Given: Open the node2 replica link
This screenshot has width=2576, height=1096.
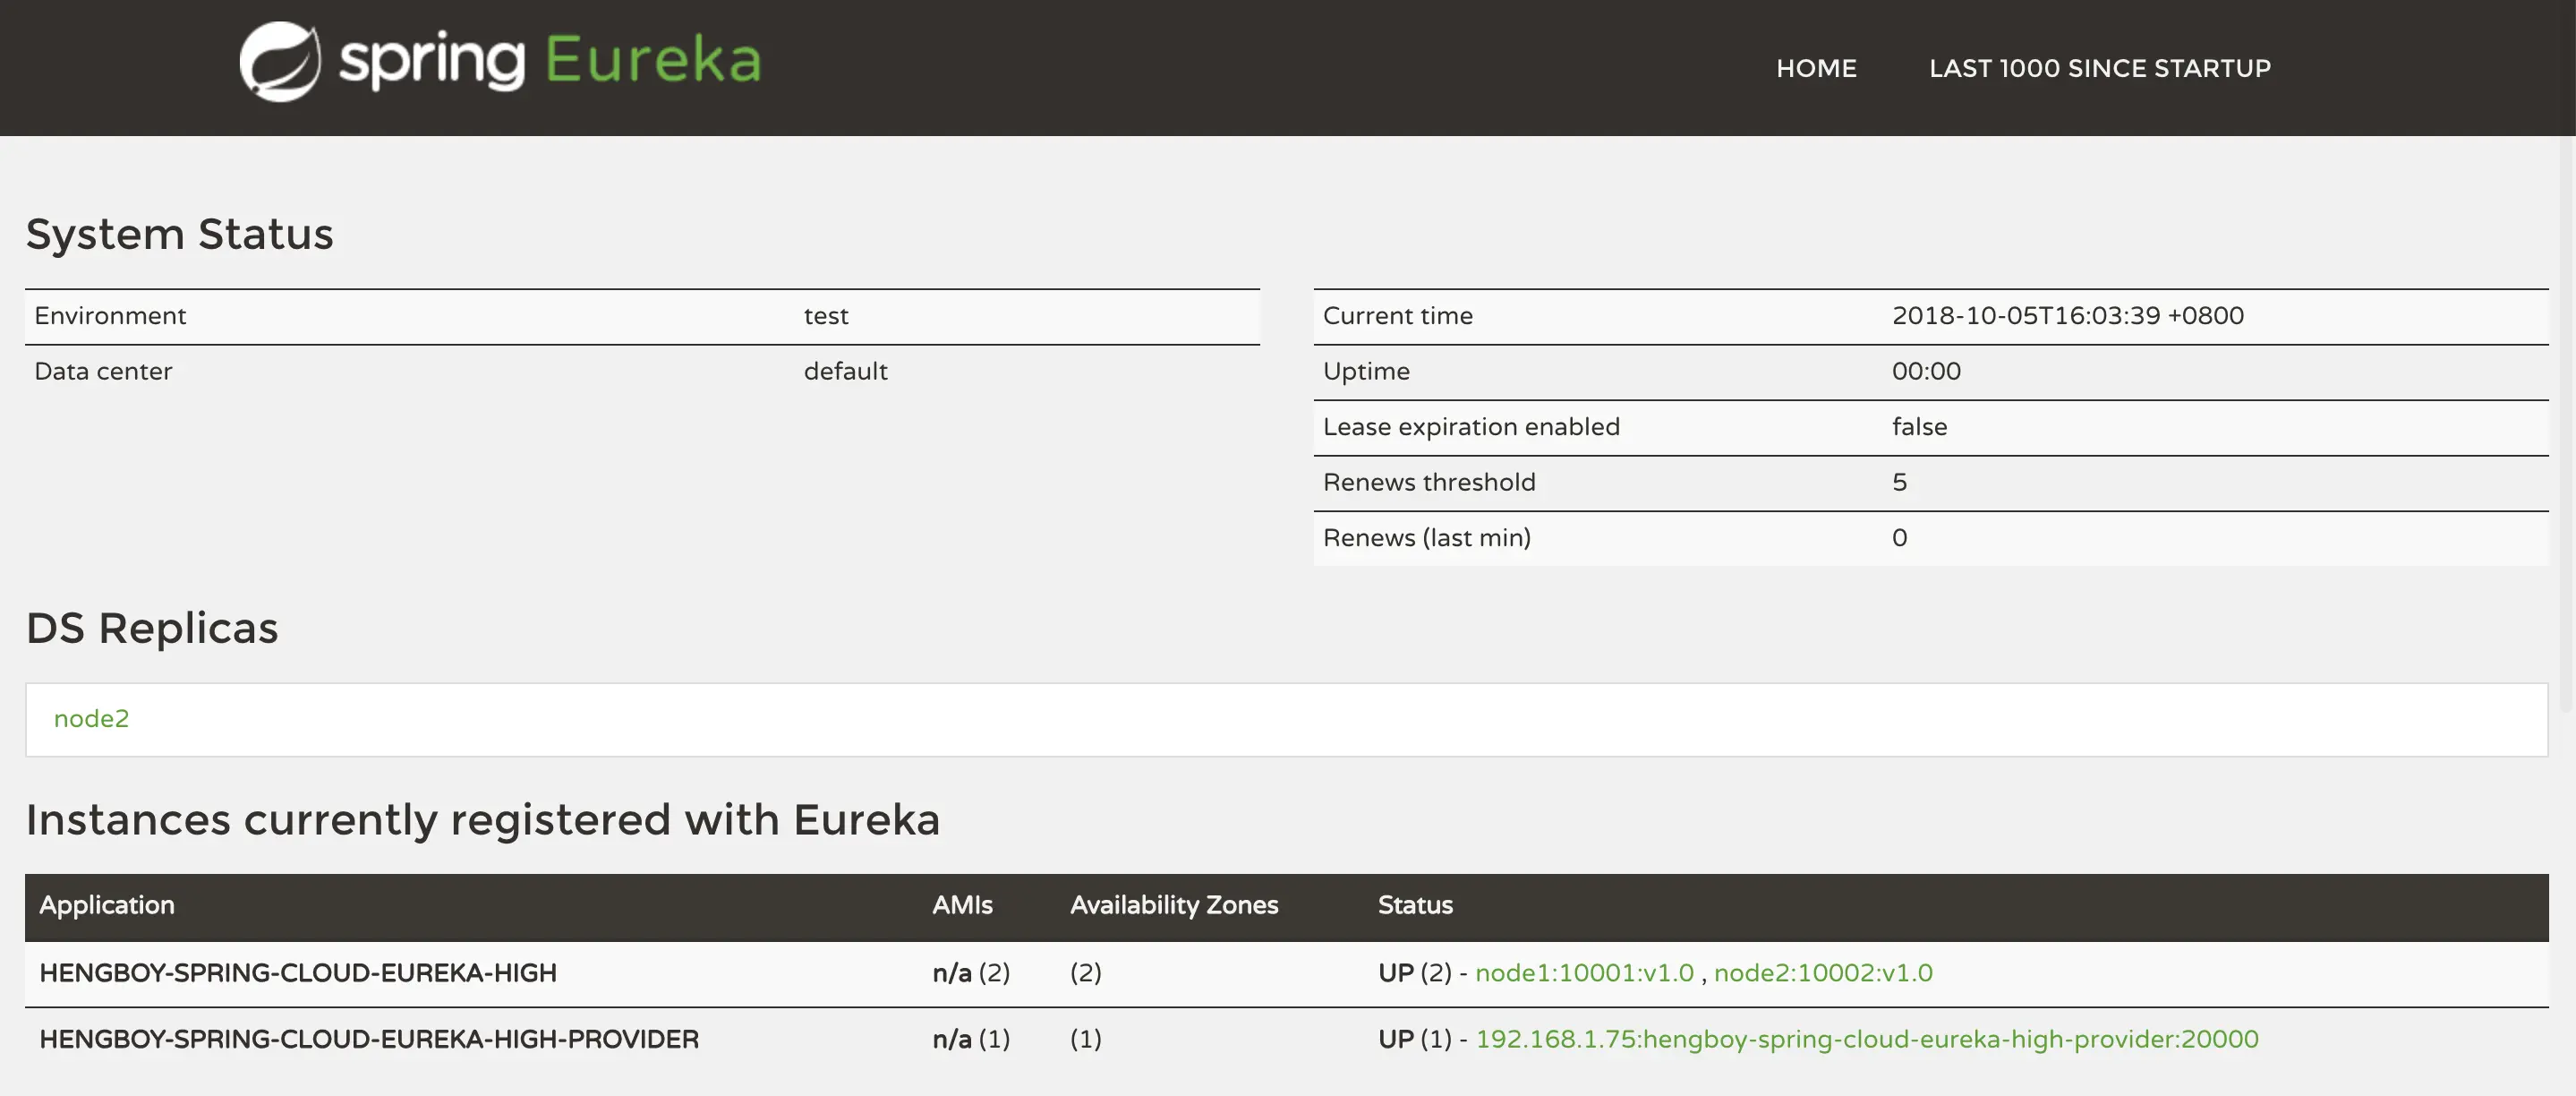Looking at the screenshot, I should [91, 719].
